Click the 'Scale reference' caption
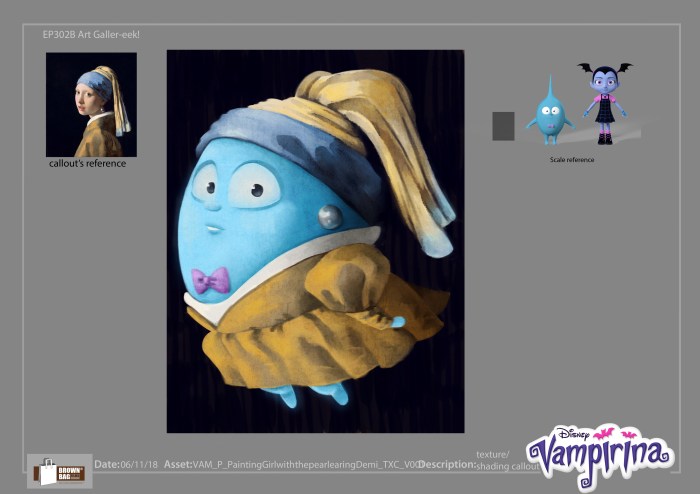This screenshot has height=494, width=700. click(573, 160)
